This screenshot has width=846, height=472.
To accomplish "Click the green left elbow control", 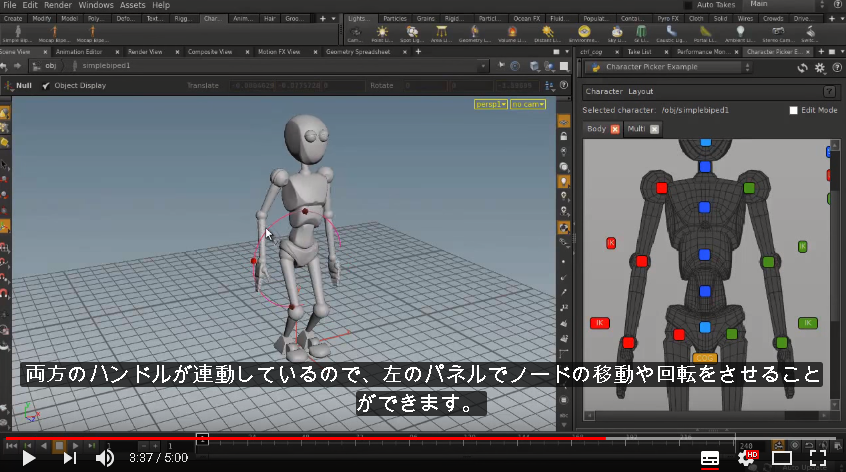I will 768,262.
